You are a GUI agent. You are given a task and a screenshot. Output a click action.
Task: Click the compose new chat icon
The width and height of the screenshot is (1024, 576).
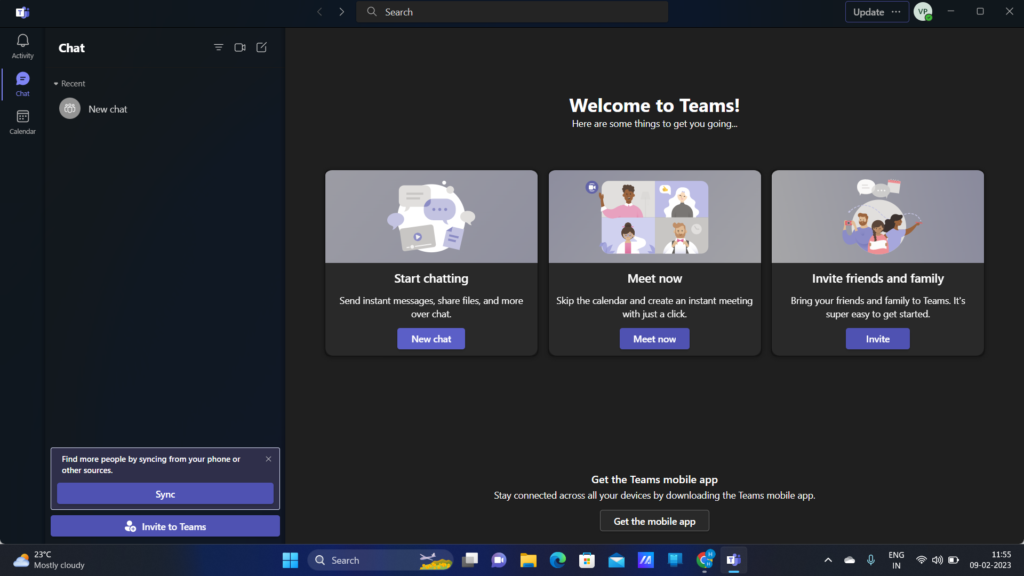tap(261, 48)
